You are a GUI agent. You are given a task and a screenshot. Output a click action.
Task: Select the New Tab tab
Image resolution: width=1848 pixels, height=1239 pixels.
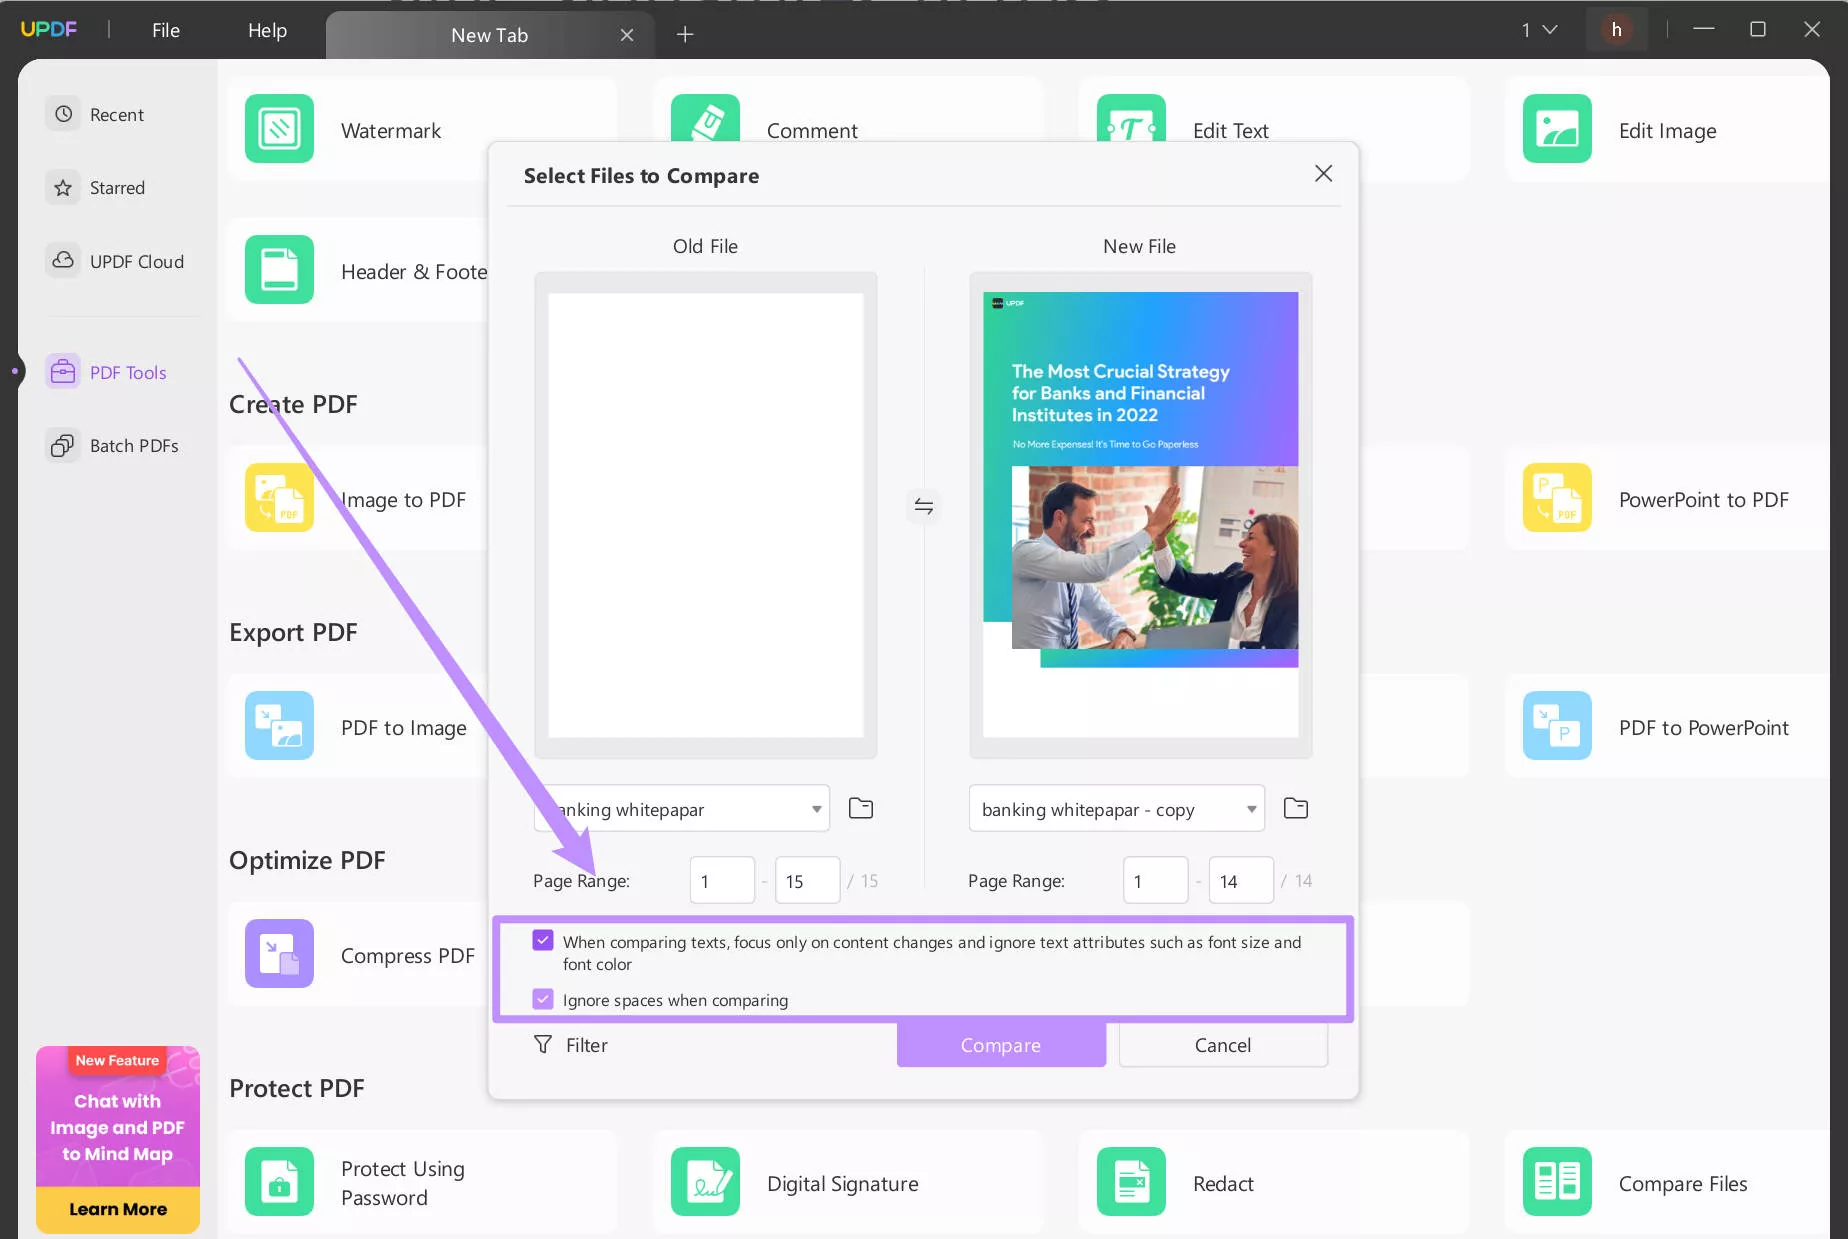tap(489, 35)
